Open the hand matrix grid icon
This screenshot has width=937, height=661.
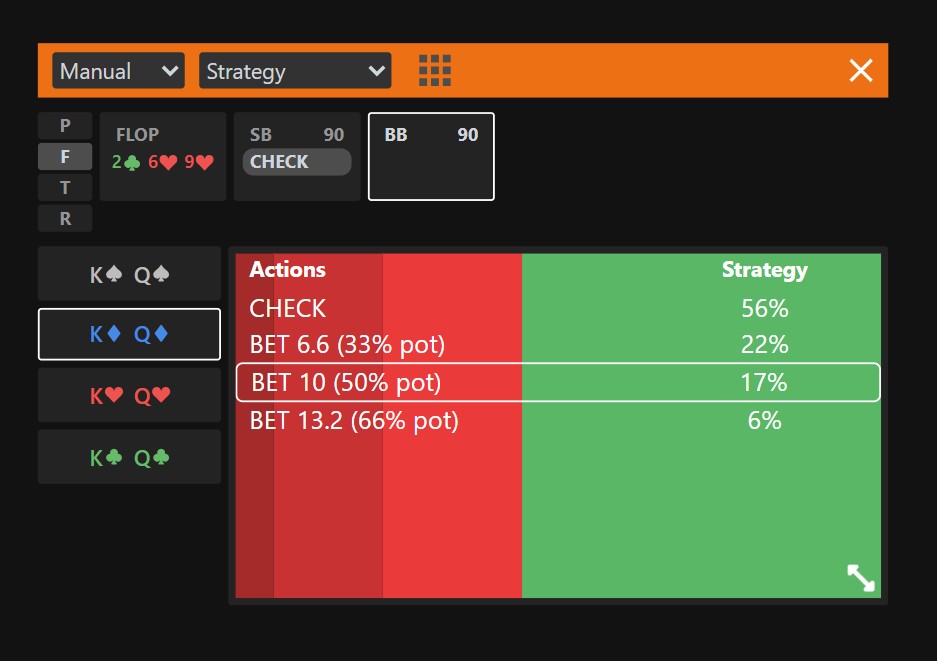(434, 71)
